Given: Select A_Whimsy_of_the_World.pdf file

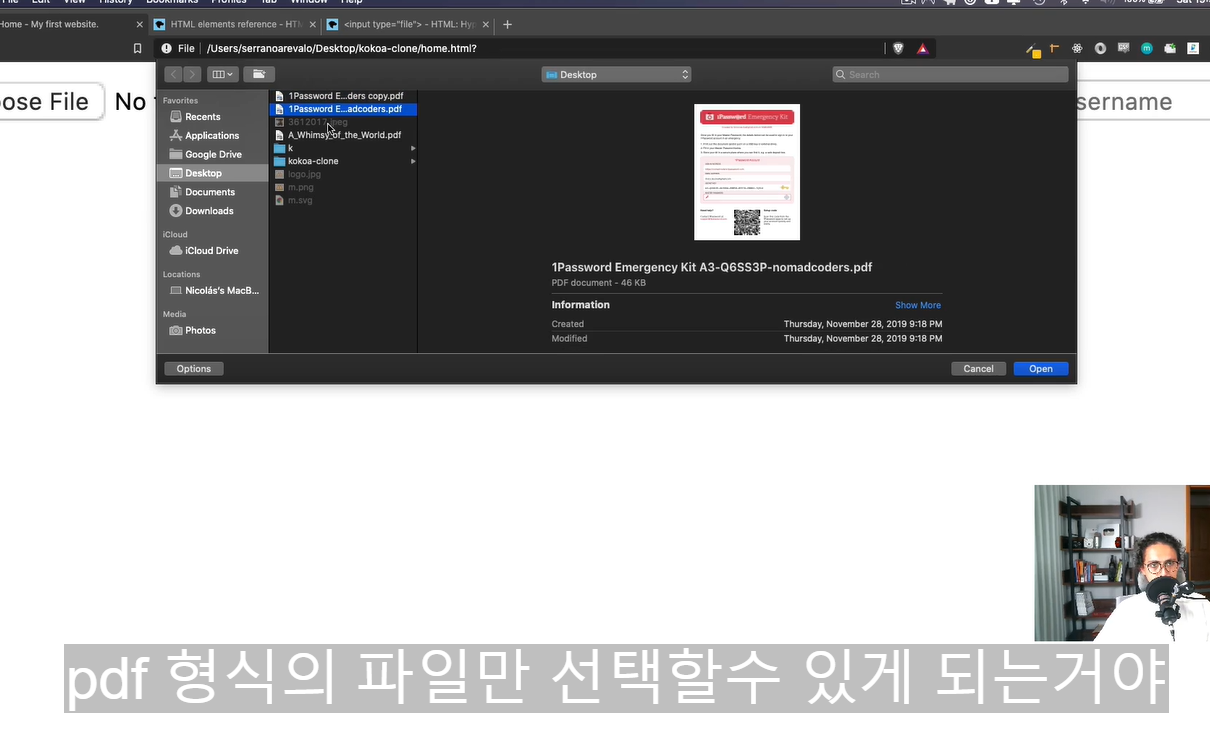Looking at the screenshot, I should coord(343,135).
